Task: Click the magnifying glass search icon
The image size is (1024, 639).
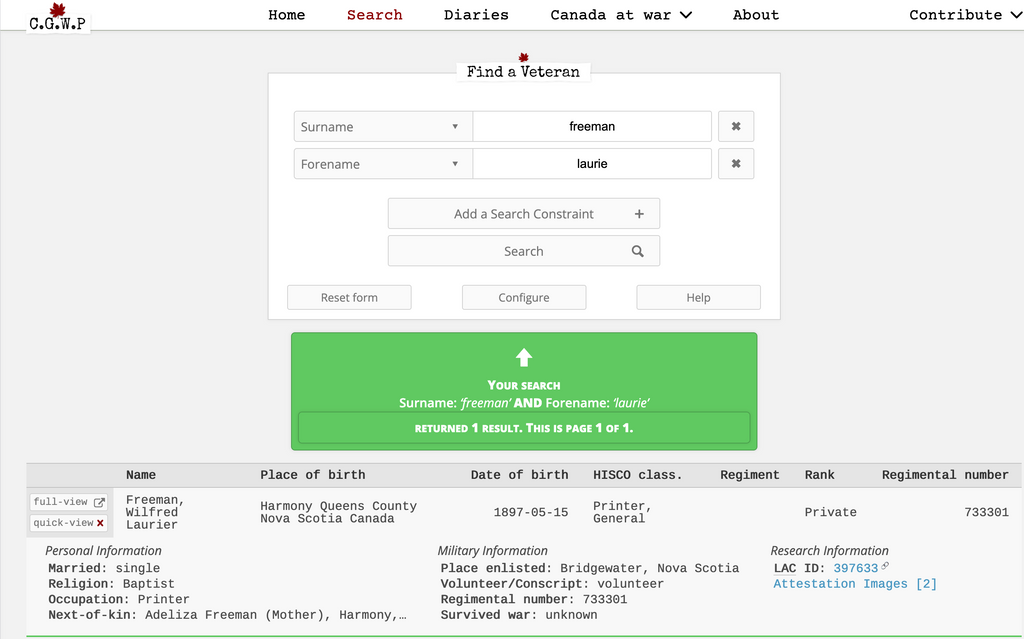Action: click(638, 252)
